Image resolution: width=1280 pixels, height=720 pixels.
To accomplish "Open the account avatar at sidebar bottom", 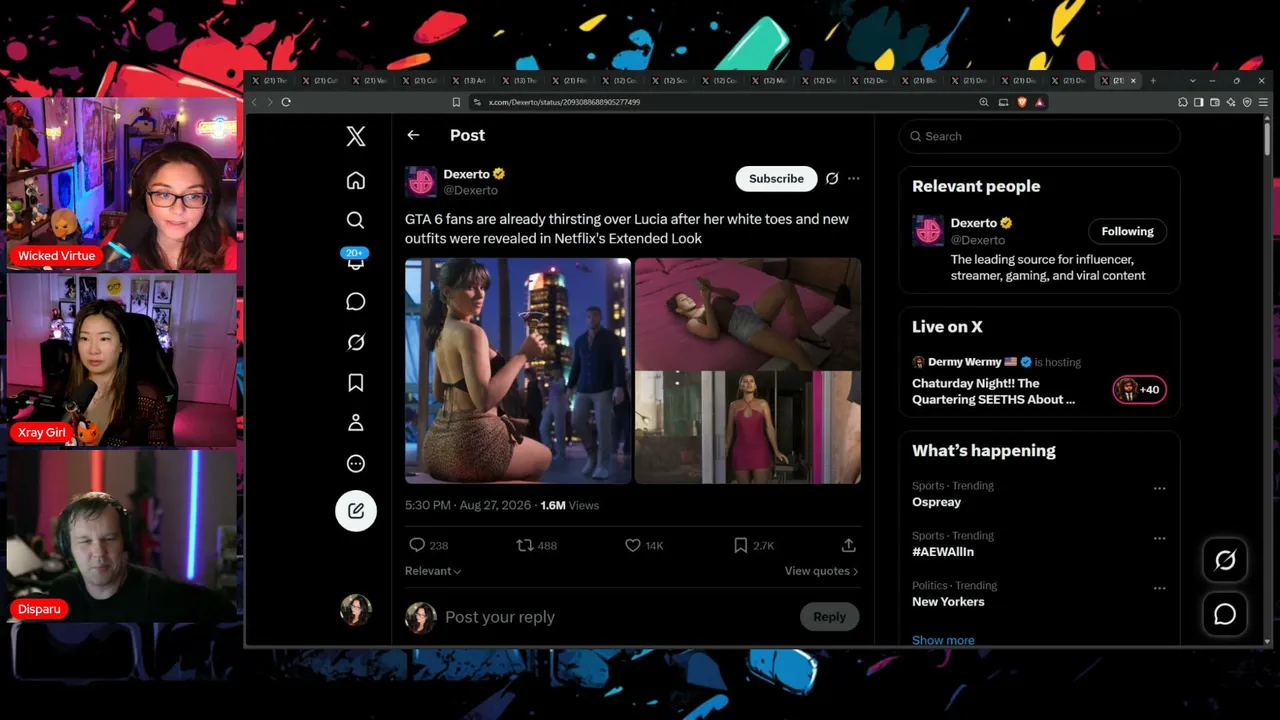I will tap(356, 609).
